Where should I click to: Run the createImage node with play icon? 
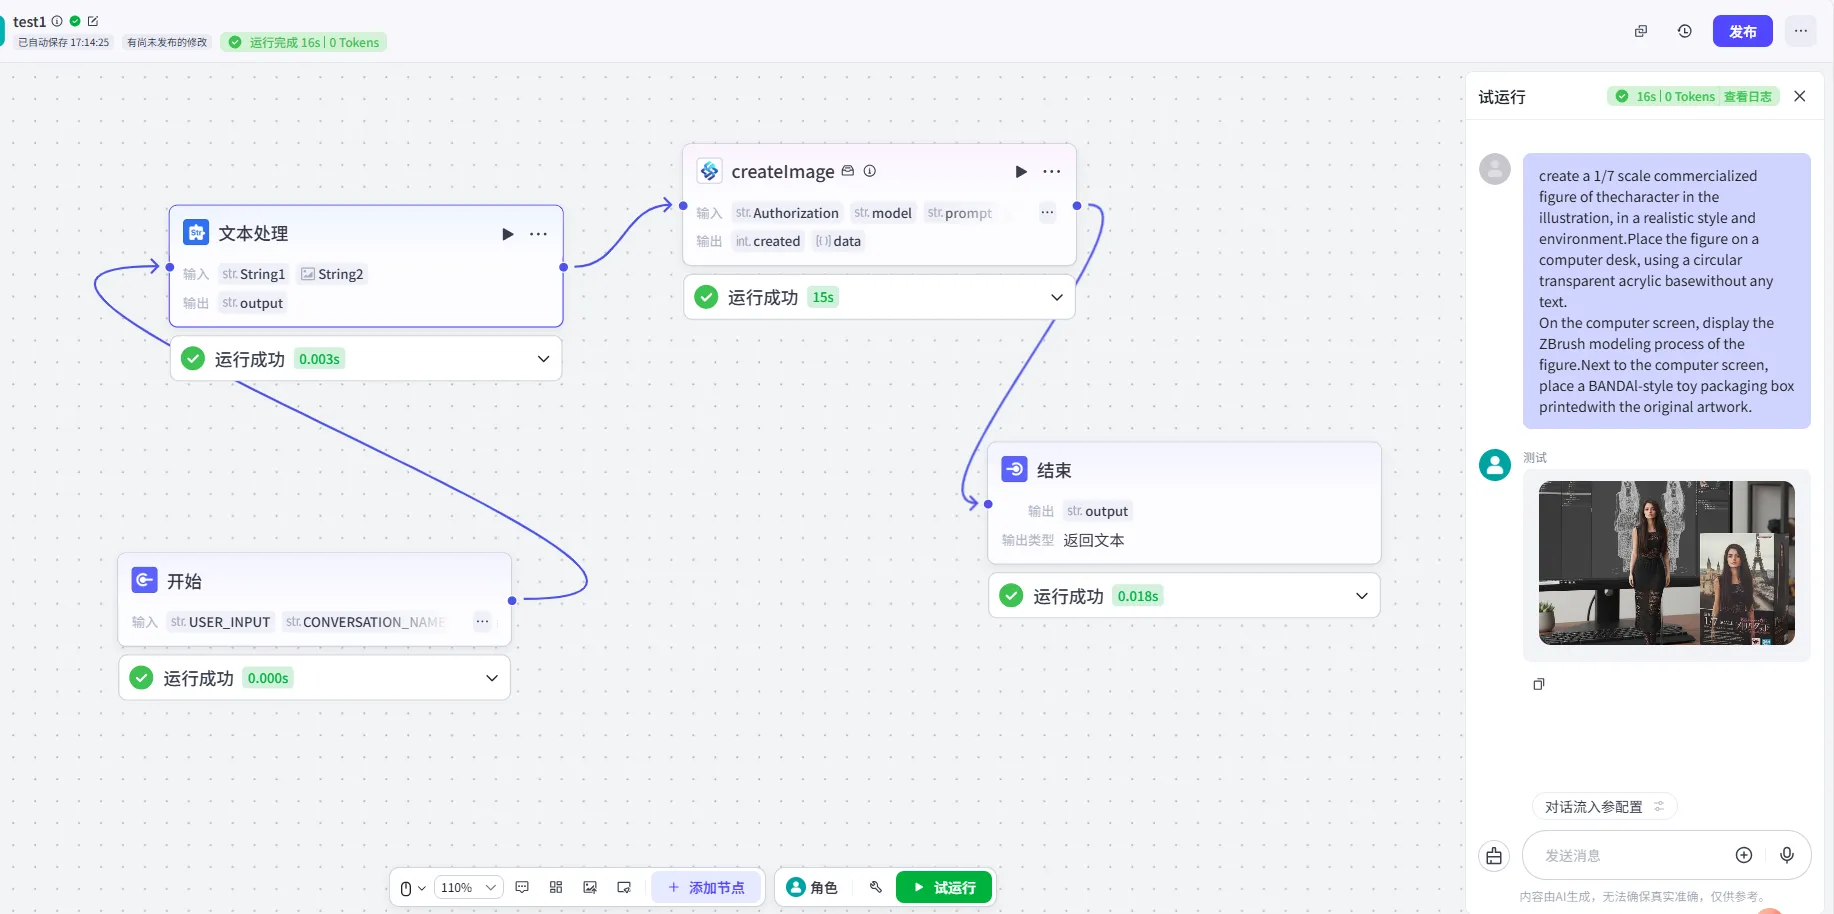pos(1021,172)
